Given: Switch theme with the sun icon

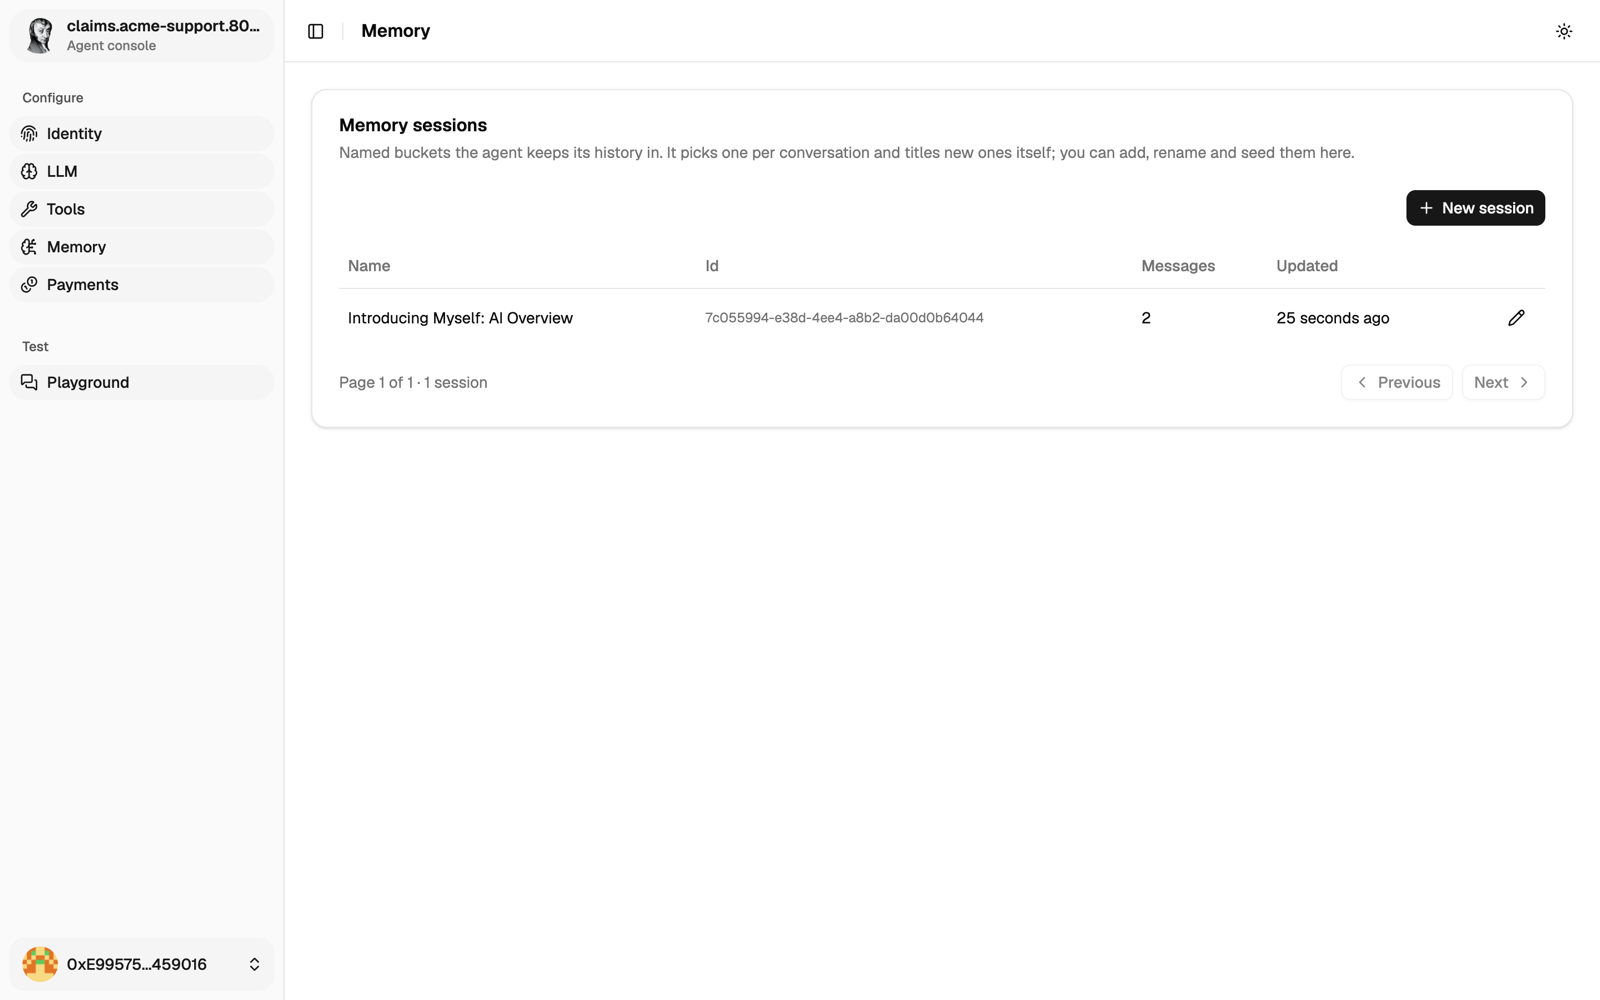Looking at the screenshot, I should coord(1564,31).
